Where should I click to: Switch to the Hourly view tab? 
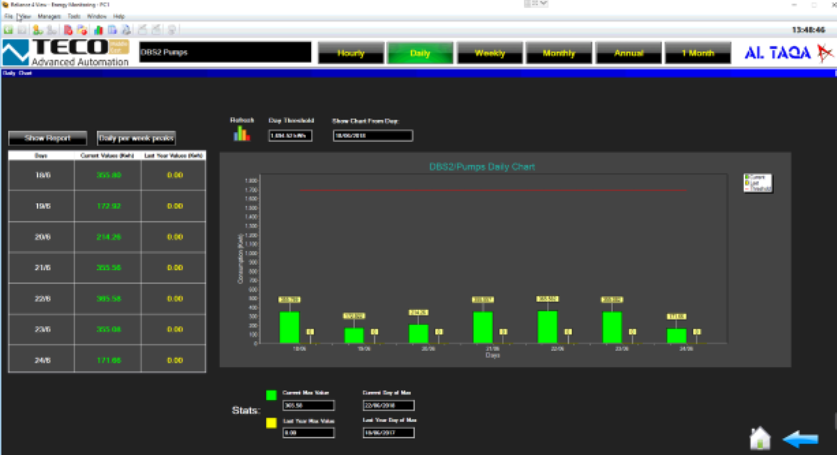pos(351,53)
